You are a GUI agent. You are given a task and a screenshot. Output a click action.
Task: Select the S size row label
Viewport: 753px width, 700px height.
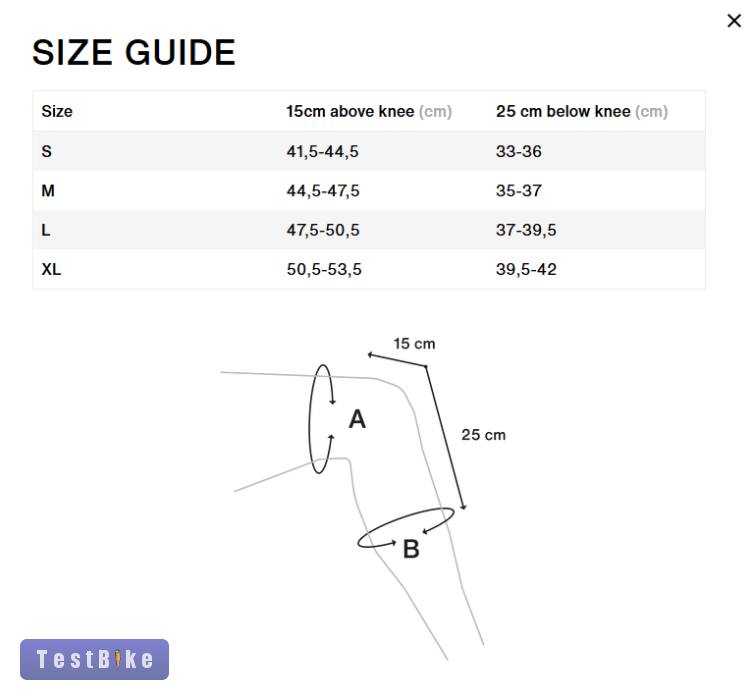click(47, 152)
